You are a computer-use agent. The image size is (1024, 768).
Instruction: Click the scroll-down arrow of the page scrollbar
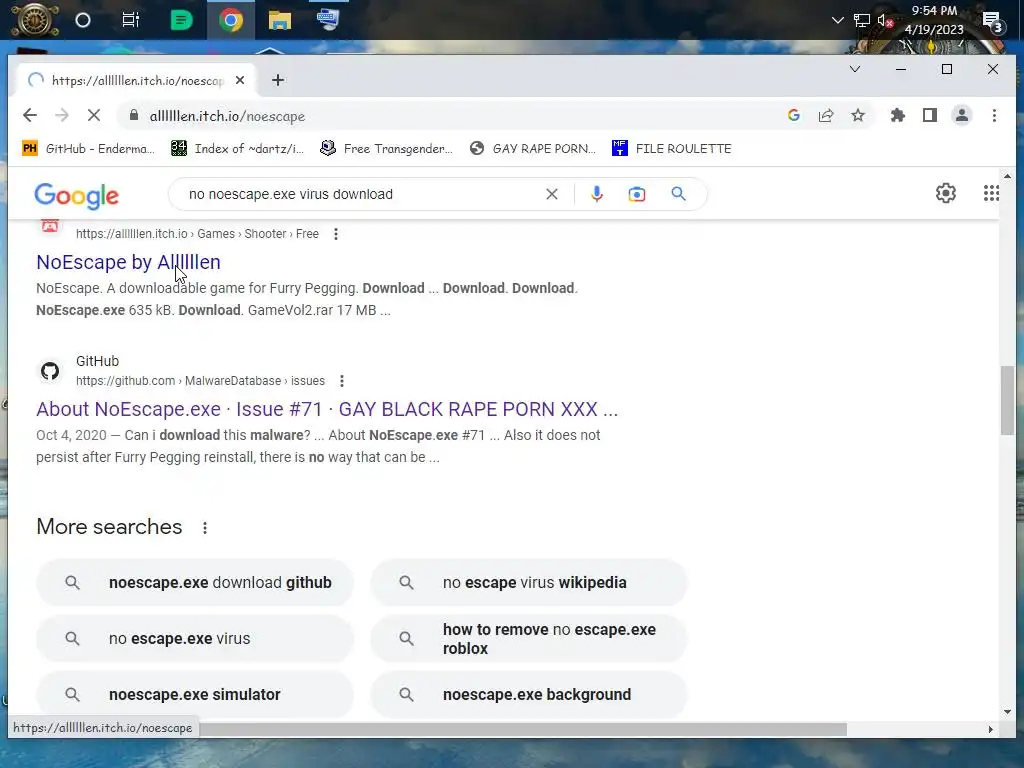[x=1007, y=712]
